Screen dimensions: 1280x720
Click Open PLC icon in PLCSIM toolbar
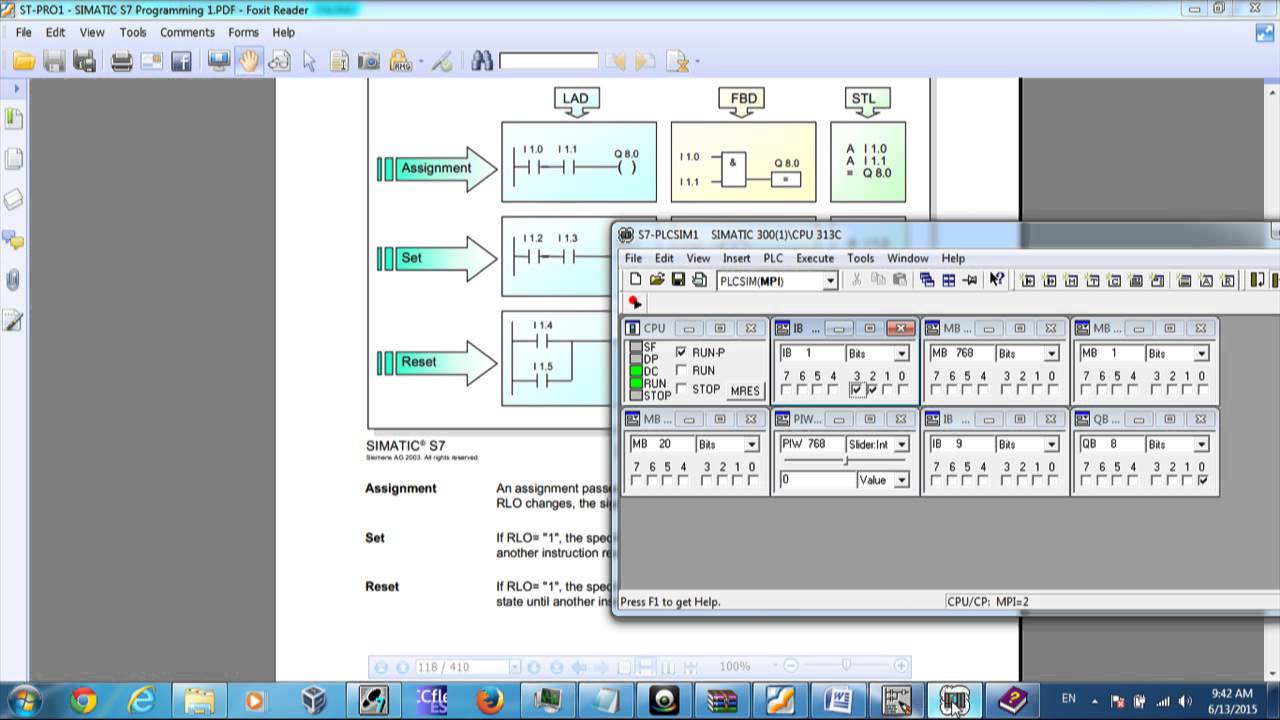657,280
